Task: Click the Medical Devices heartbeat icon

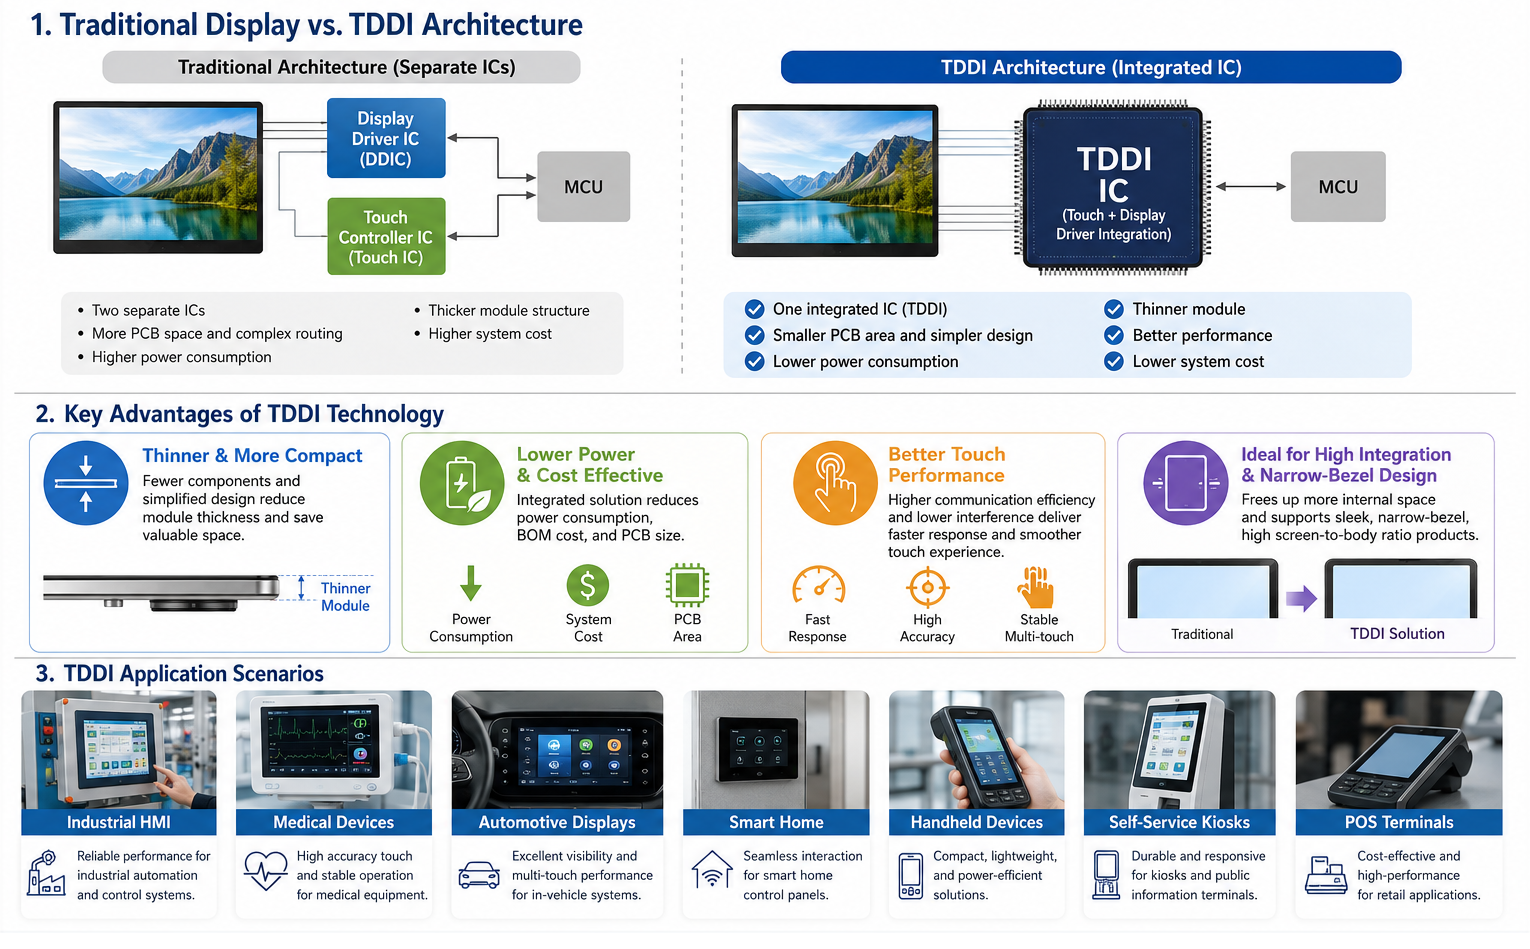Action: [x=266, y=871]
